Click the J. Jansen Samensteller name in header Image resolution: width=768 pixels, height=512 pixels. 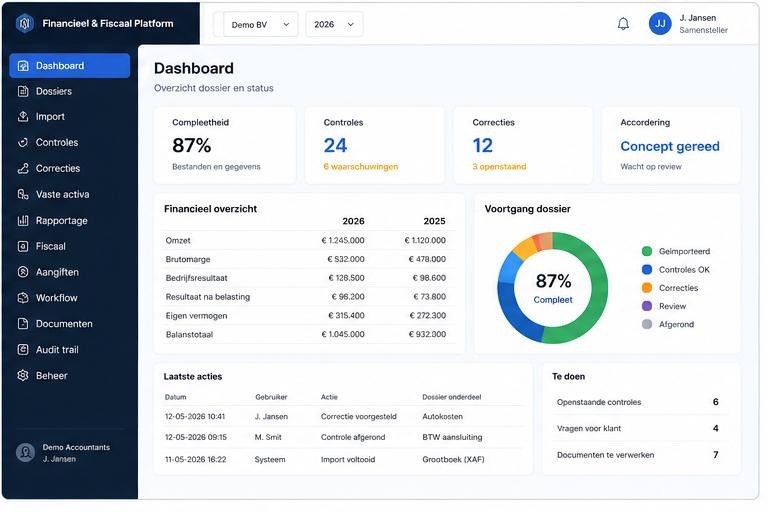pos(703,24)
